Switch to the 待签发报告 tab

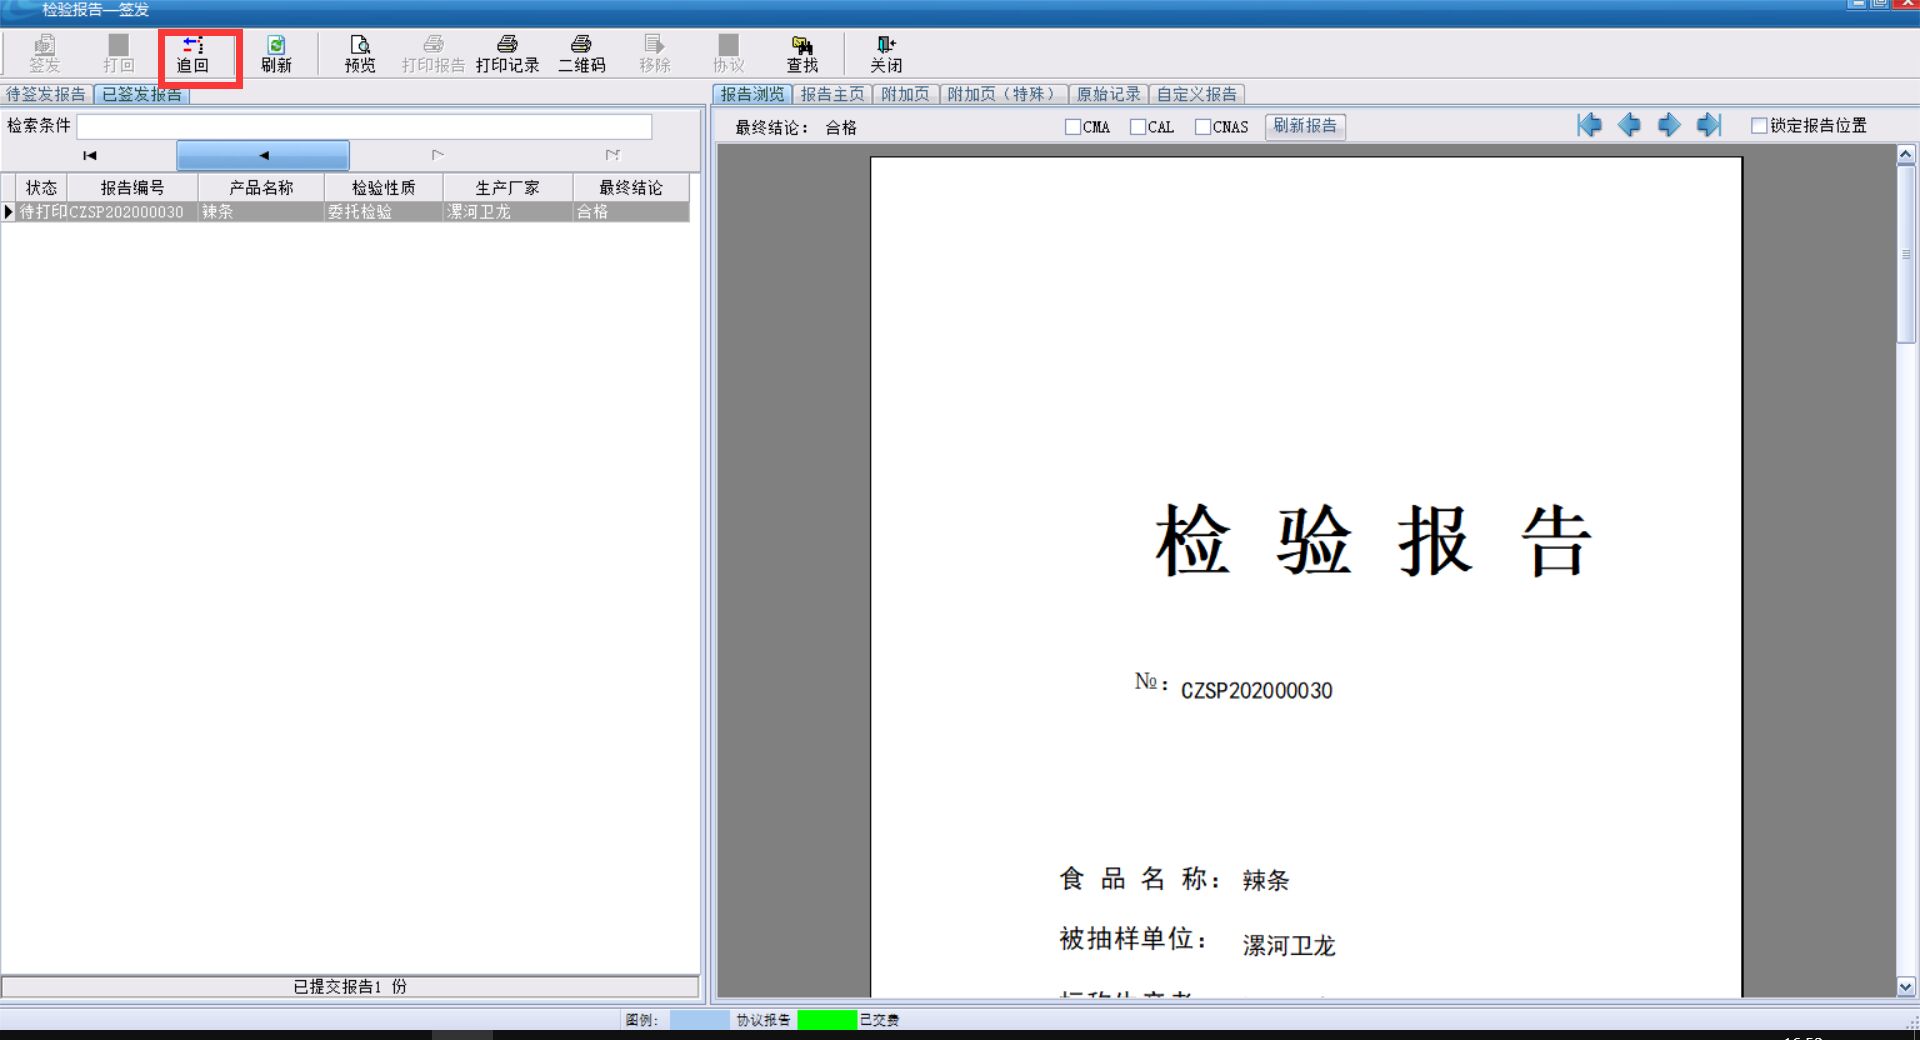46,94
